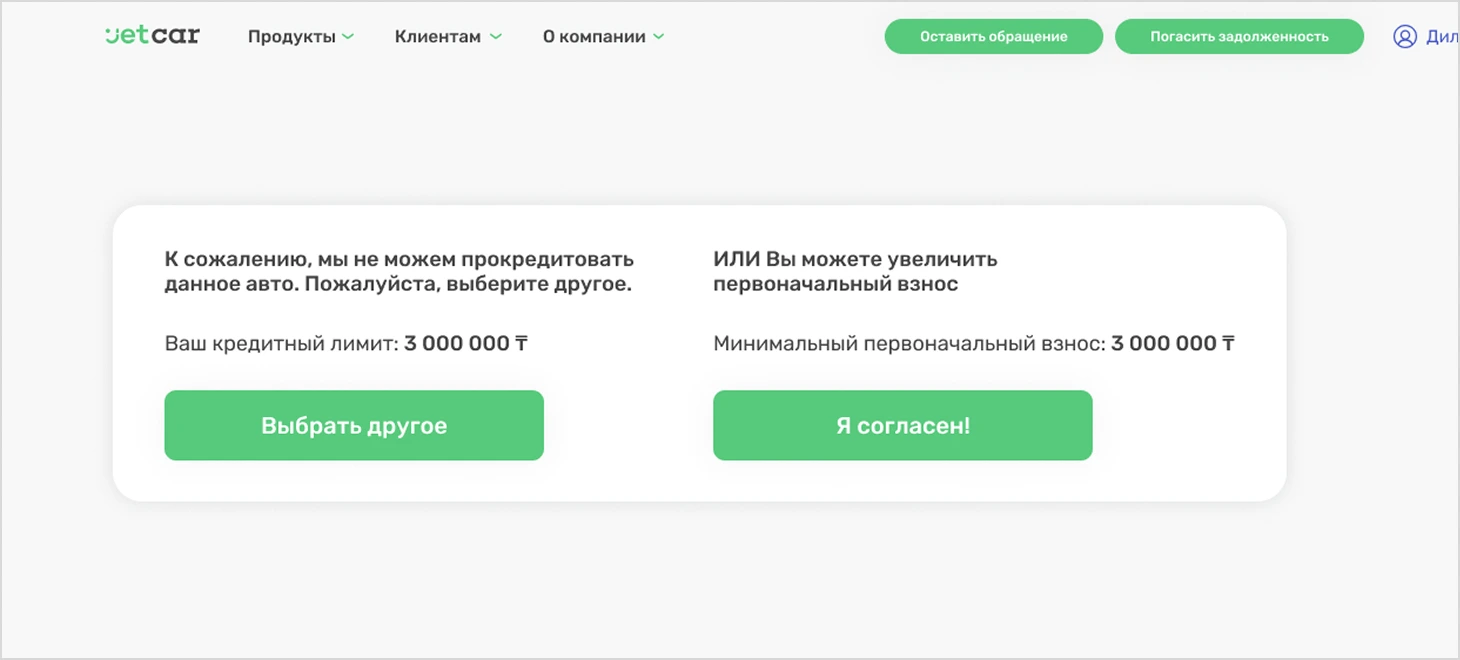The width and height of the screenshot is (1460, 660).
Task: Click the minimum down payment amount text
Action: [x=1166, y=342]
